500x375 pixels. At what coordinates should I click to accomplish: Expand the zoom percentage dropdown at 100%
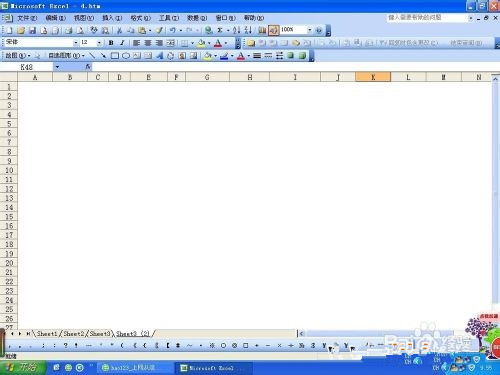click(x=309, y=30)
